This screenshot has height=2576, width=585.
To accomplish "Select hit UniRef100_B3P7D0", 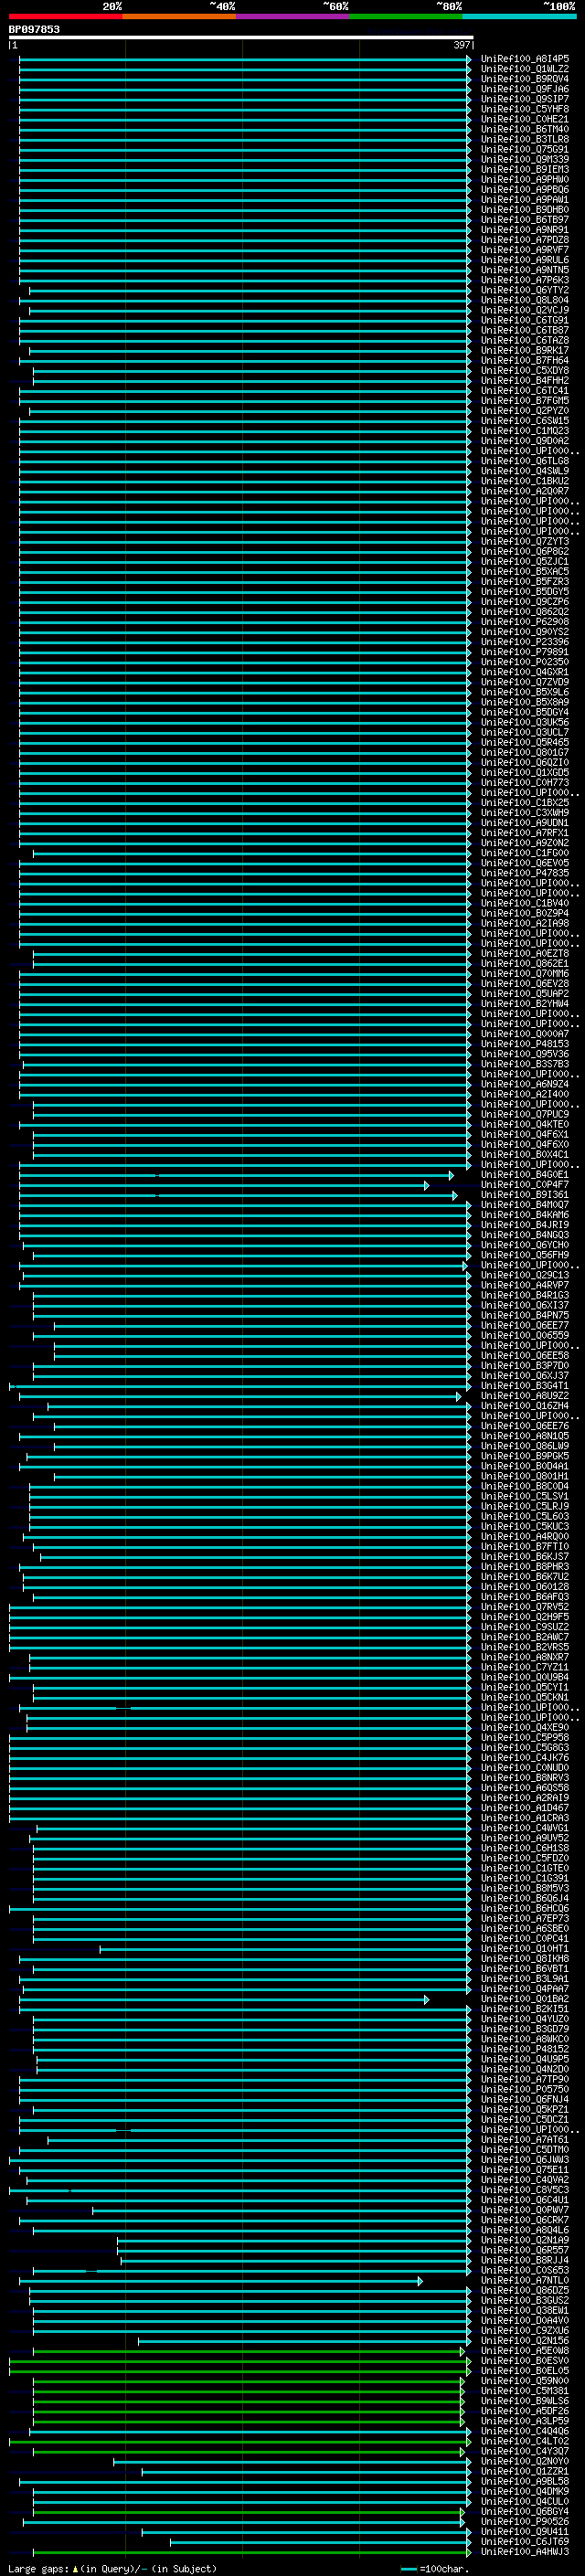I will coord(525,1365).
